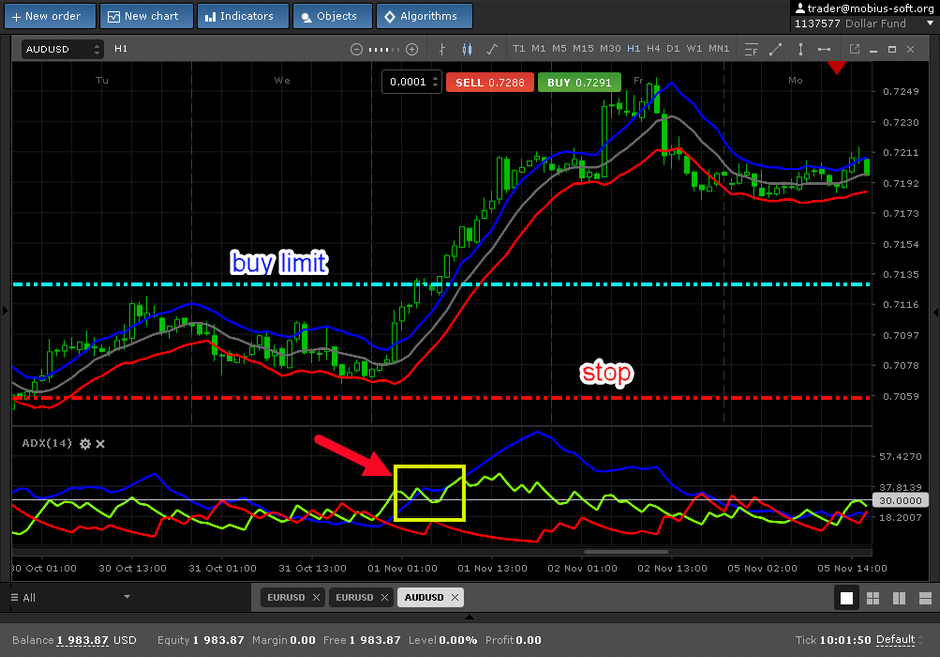Image resolution: width=940 pixels, height=657 pixels.
Task: Select the diagonal trend line drawing tool
Action: pos(775,49)
